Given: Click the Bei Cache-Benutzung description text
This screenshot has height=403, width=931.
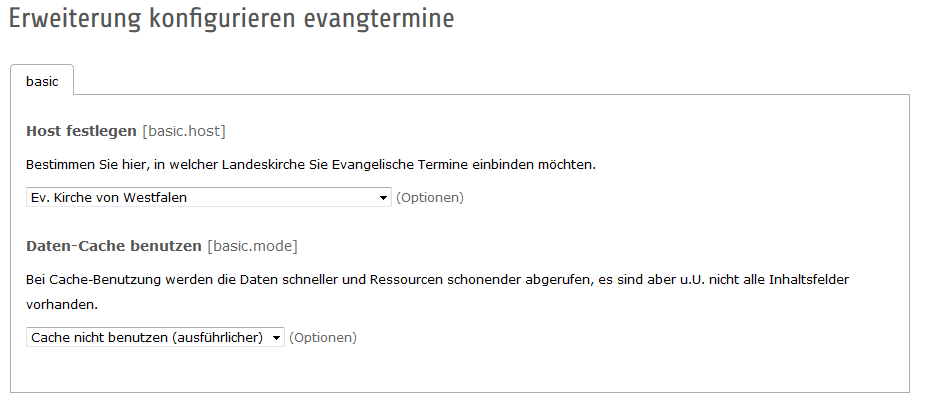Looking at the screenshot, I should tap(438, 292).
